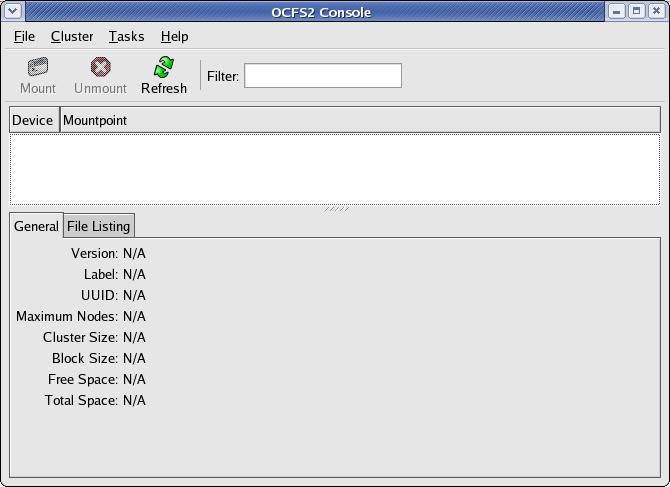Close the OCFS2 Console window

[x=656, y=12]
